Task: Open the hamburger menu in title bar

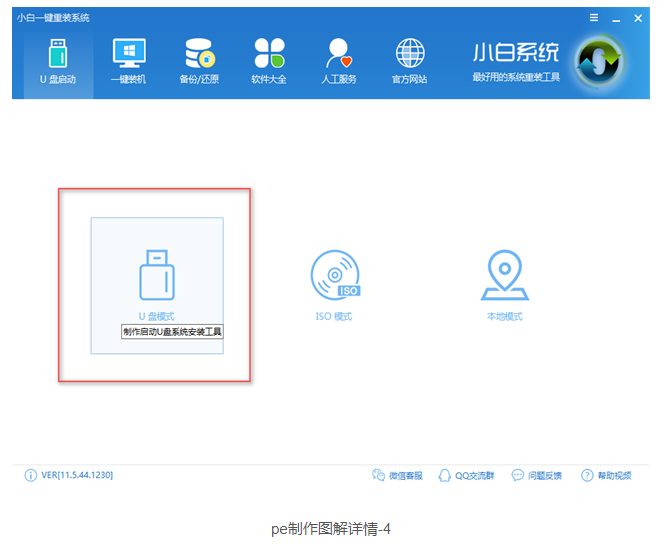Action: click(594, 18)
